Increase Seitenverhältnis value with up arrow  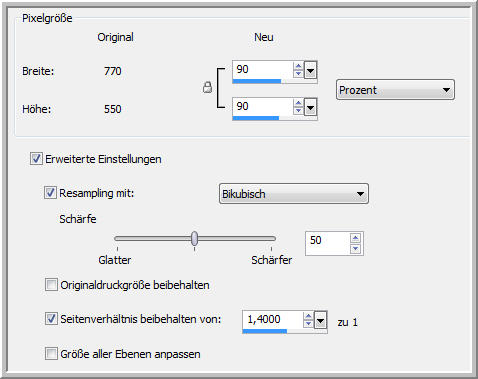(x=308, y=316)
